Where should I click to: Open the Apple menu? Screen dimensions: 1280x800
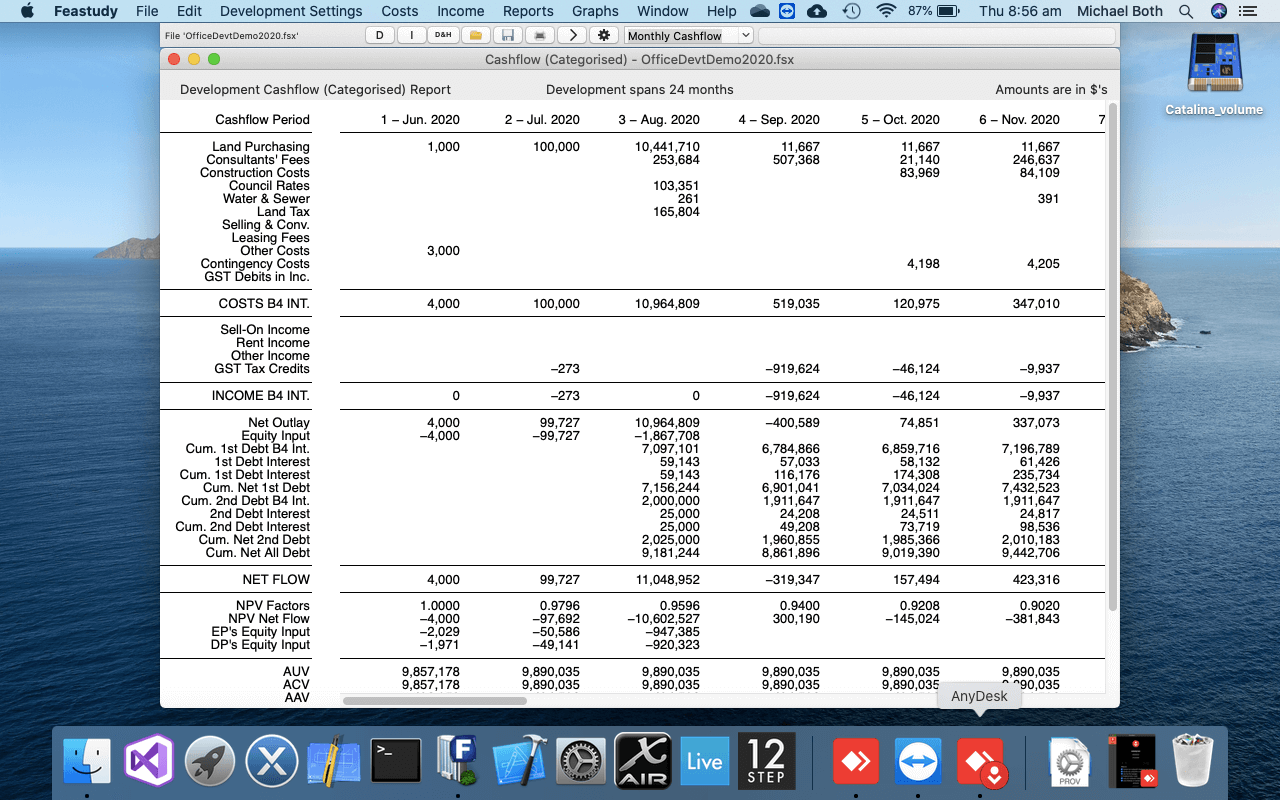point(27,11)
